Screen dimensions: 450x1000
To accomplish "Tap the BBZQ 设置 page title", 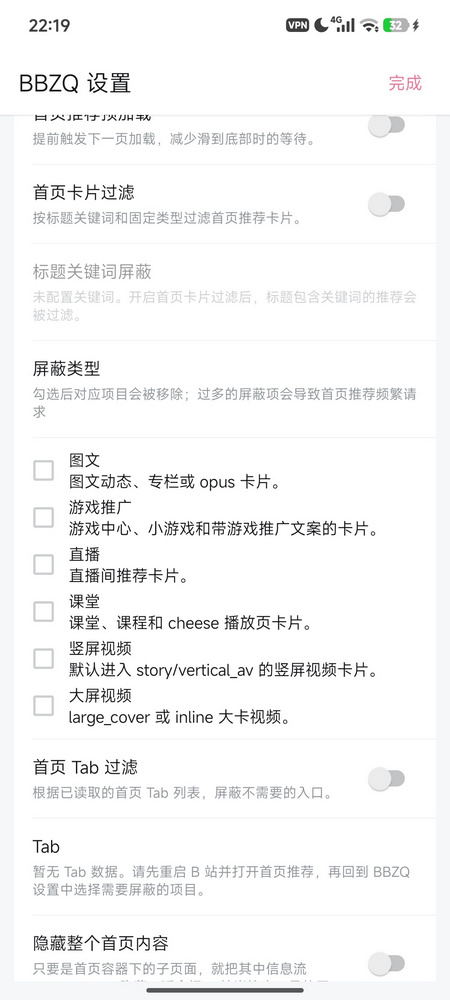I will 75,84.
